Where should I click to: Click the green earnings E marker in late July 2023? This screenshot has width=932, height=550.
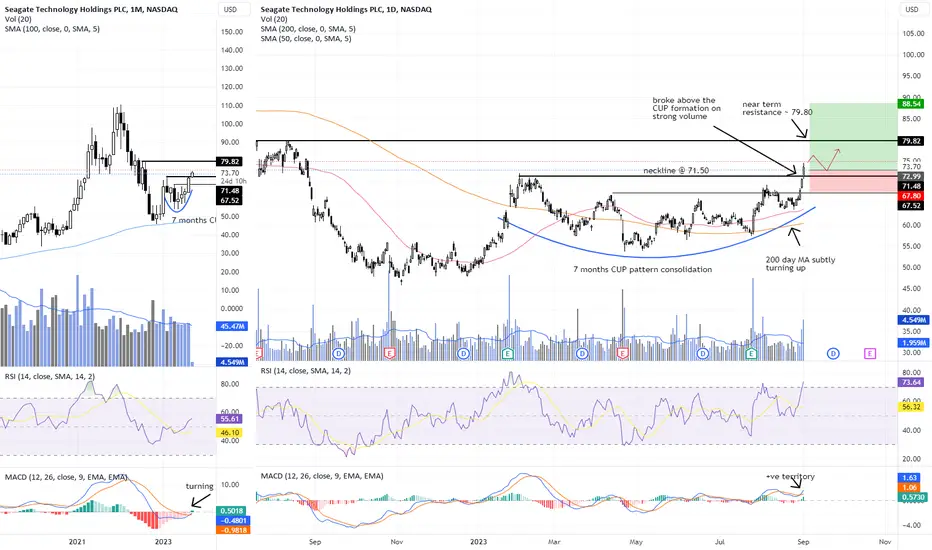click(x=751, y=353)
